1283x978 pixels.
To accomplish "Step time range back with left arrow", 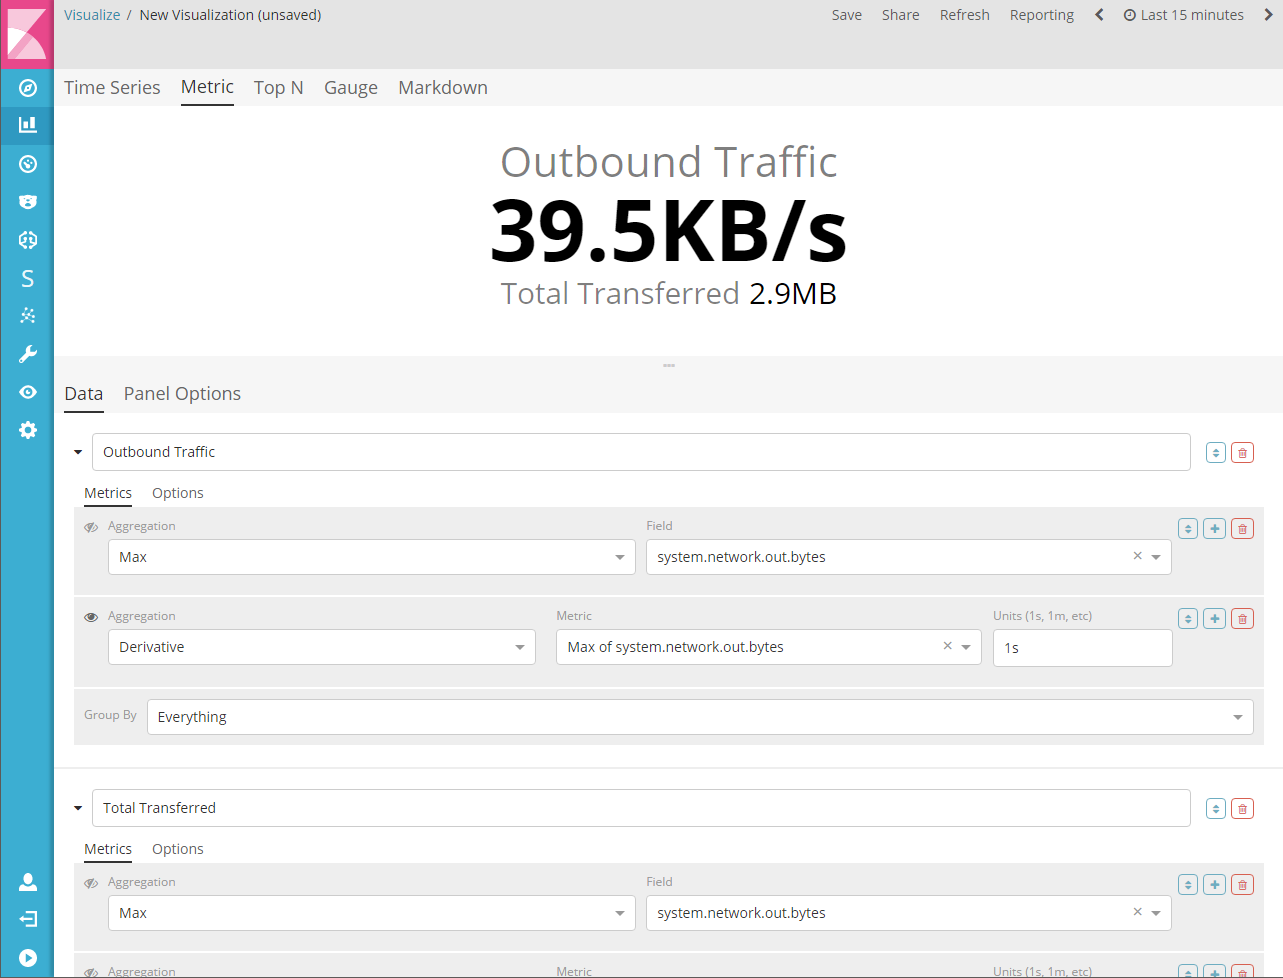I will (1099, 15).
